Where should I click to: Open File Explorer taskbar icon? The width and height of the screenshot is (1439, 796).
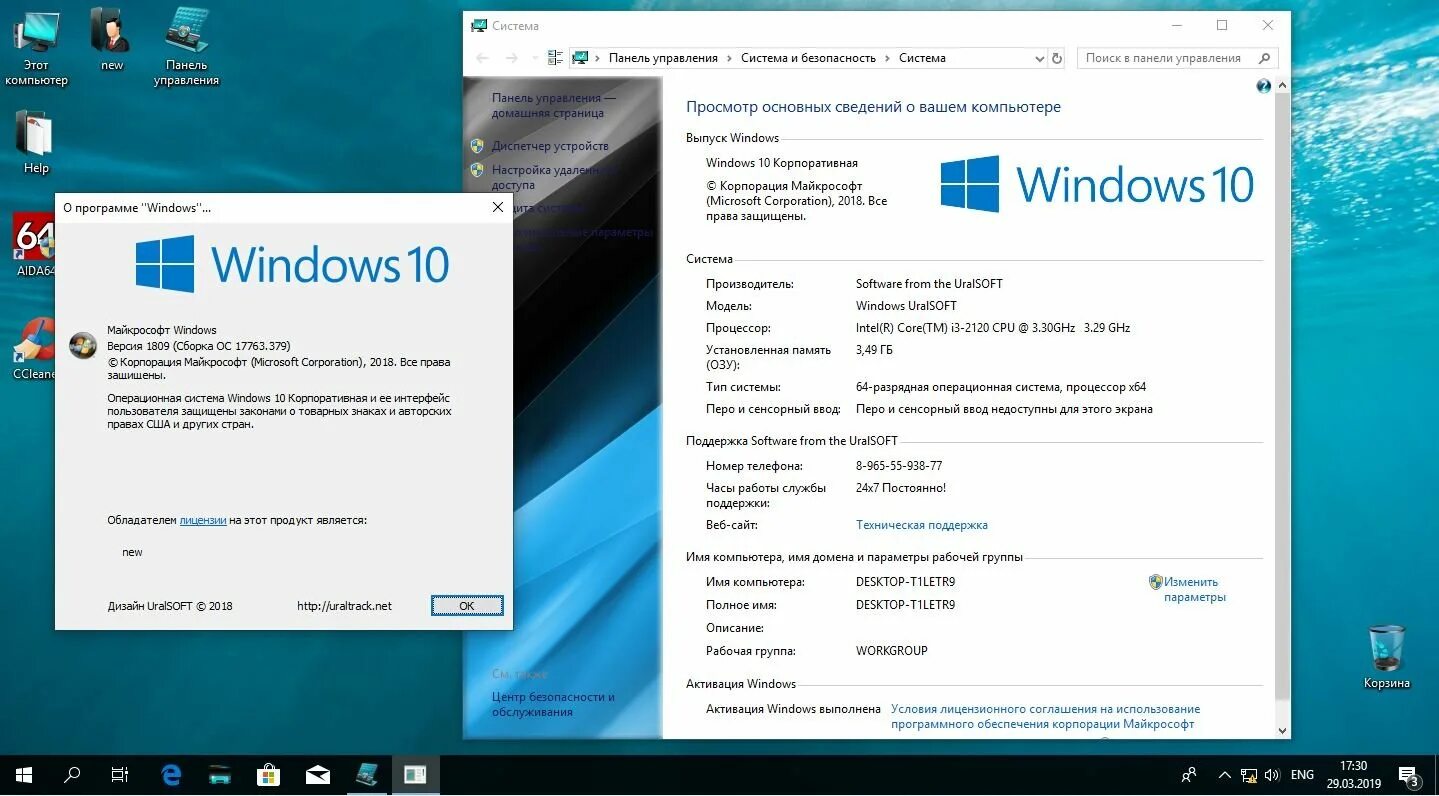click(x=220, y=775)
